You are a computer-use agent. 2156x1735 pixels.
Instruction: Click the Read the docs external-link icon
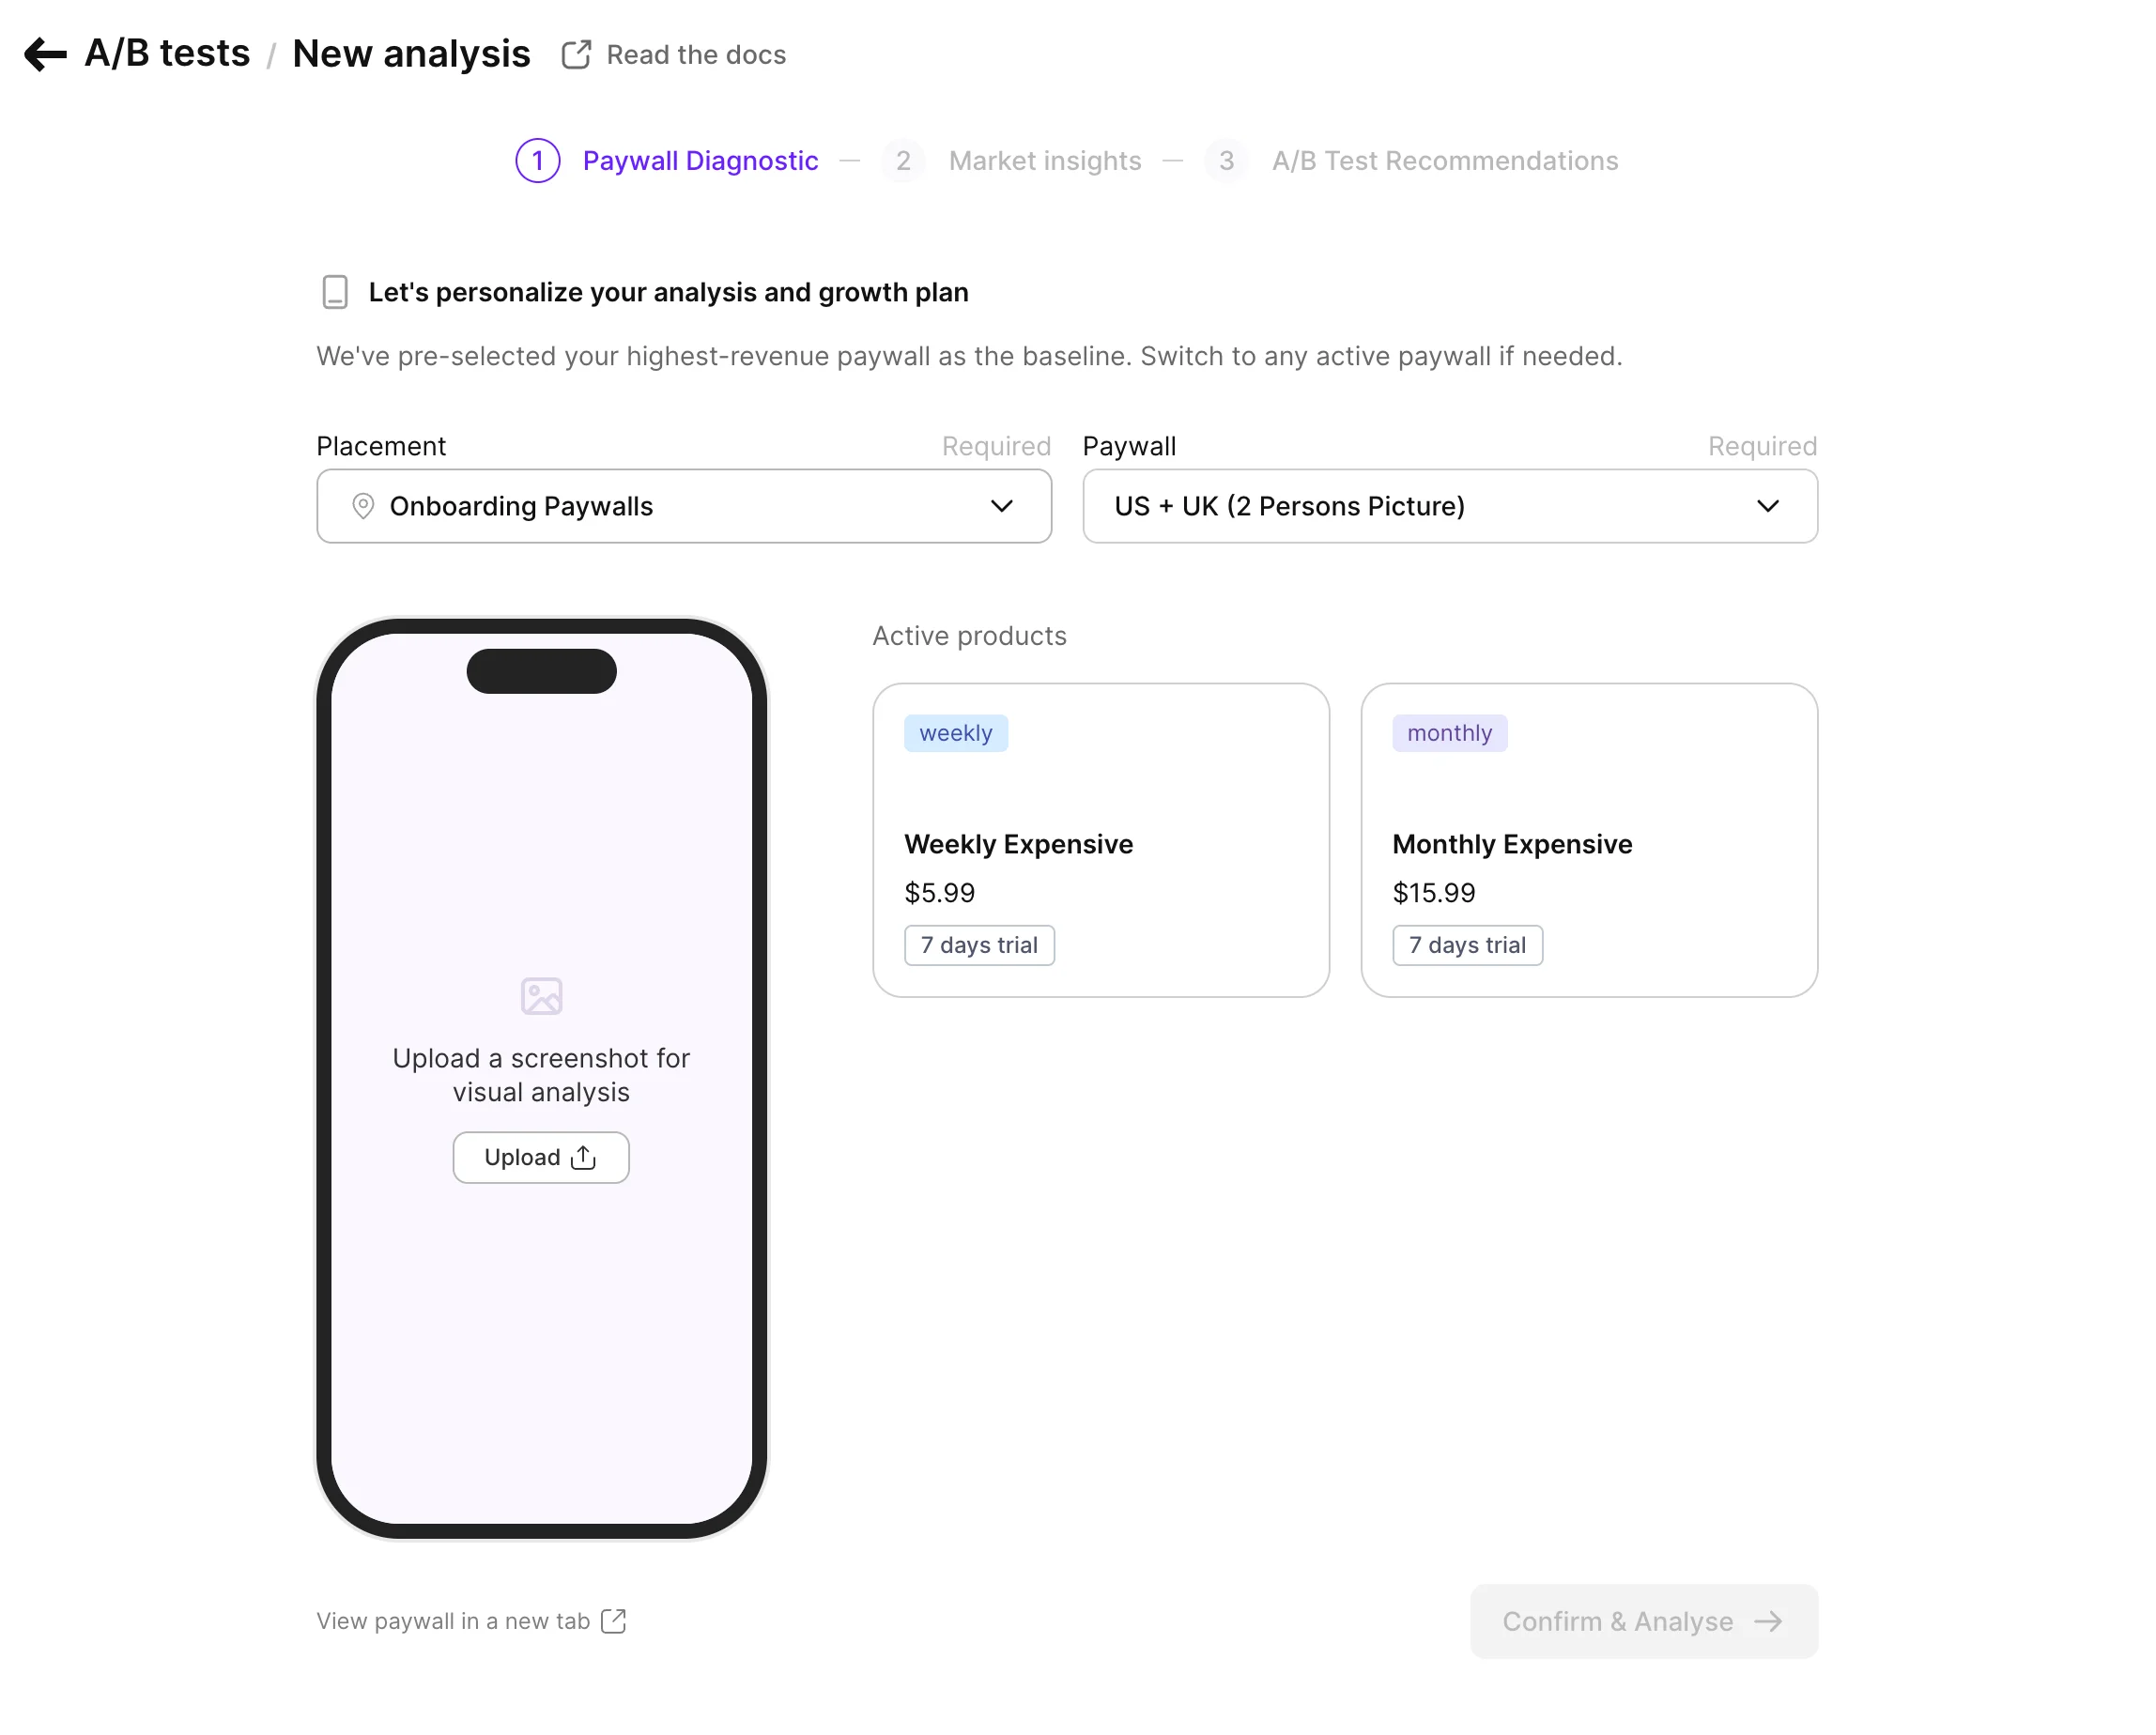(576, 55)
